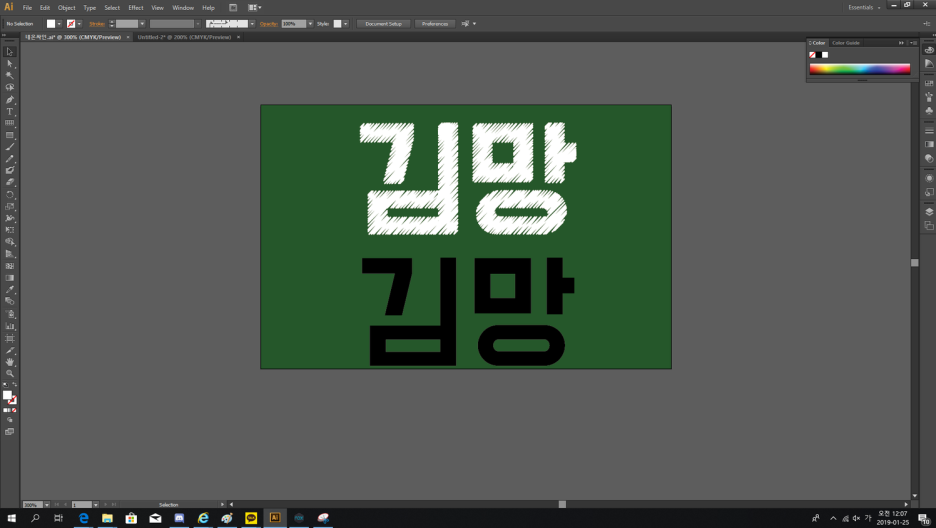Select the Pen tool
The height and width of the screenshot is (528, 936).
10,100
